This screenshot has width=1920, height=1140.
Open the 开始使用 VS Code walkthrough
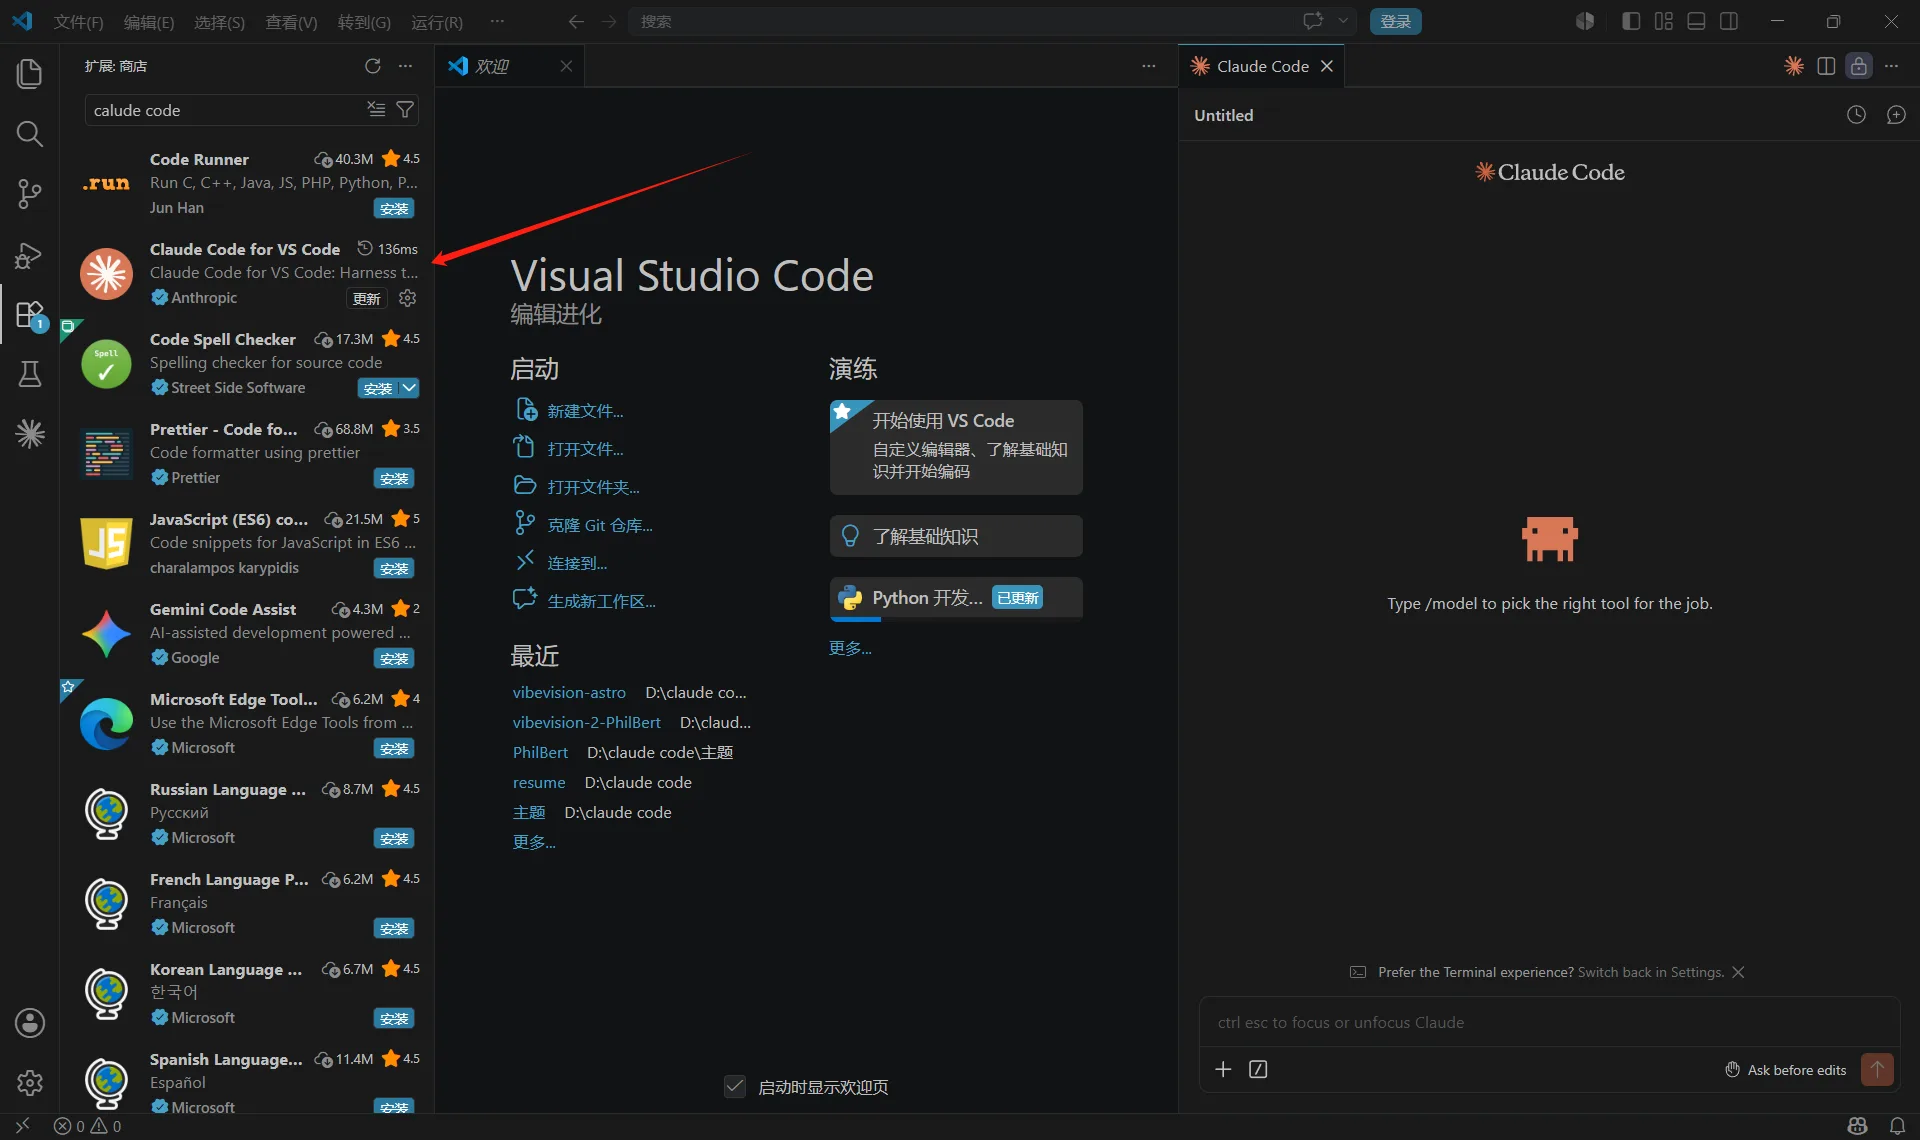pyautogui.click(x=956, y=446)
